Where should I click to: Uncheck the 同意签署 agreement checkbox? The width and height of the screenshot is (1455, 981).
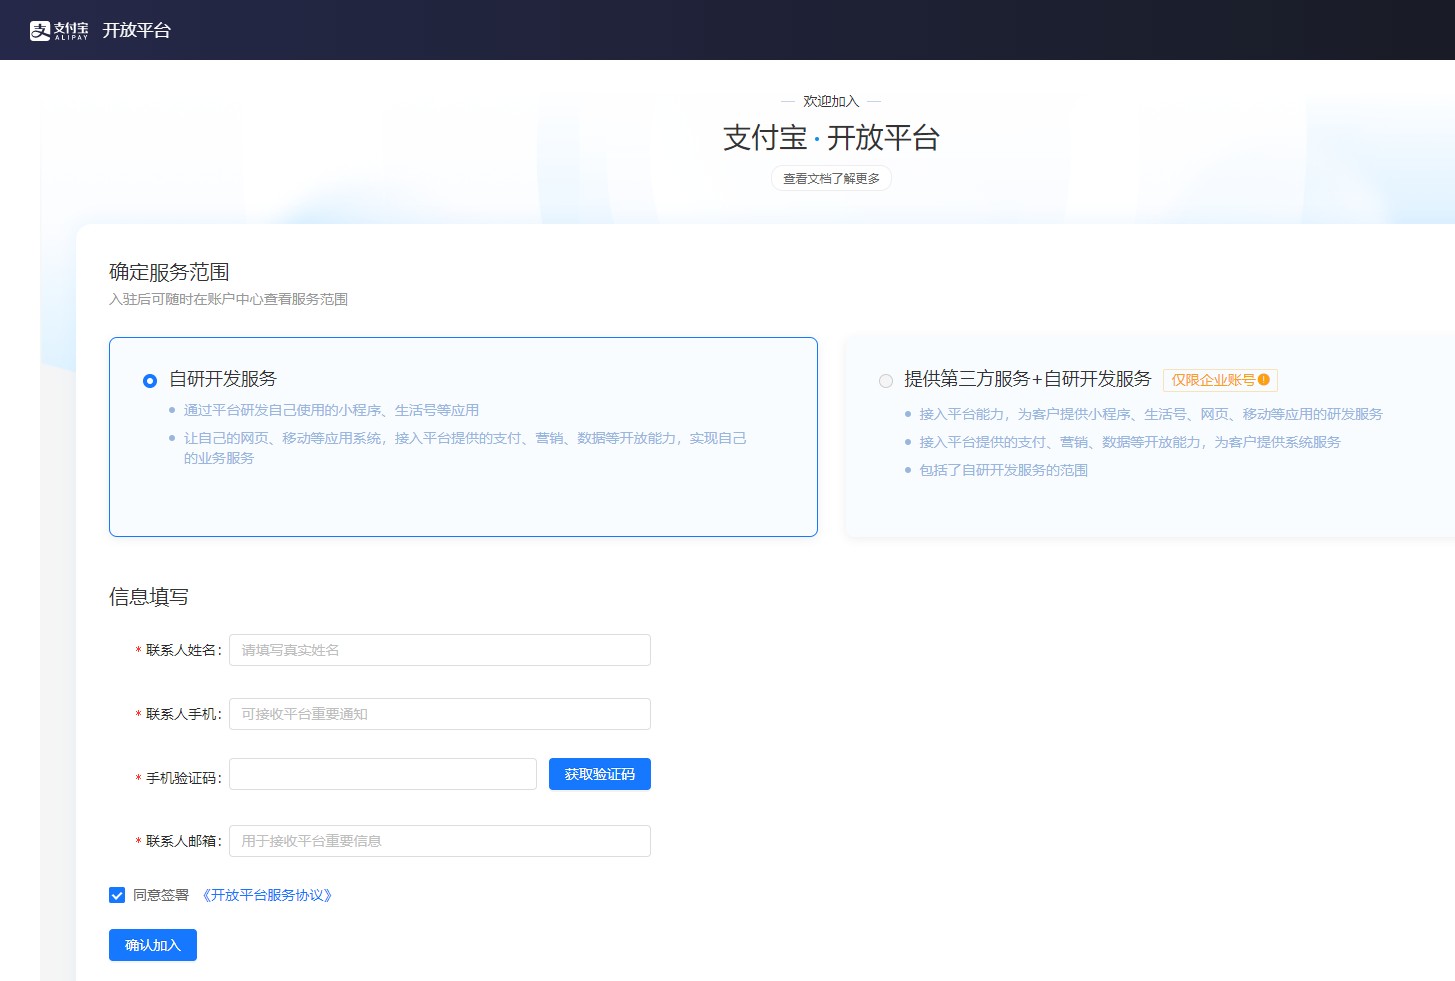[x=117, y=895]
